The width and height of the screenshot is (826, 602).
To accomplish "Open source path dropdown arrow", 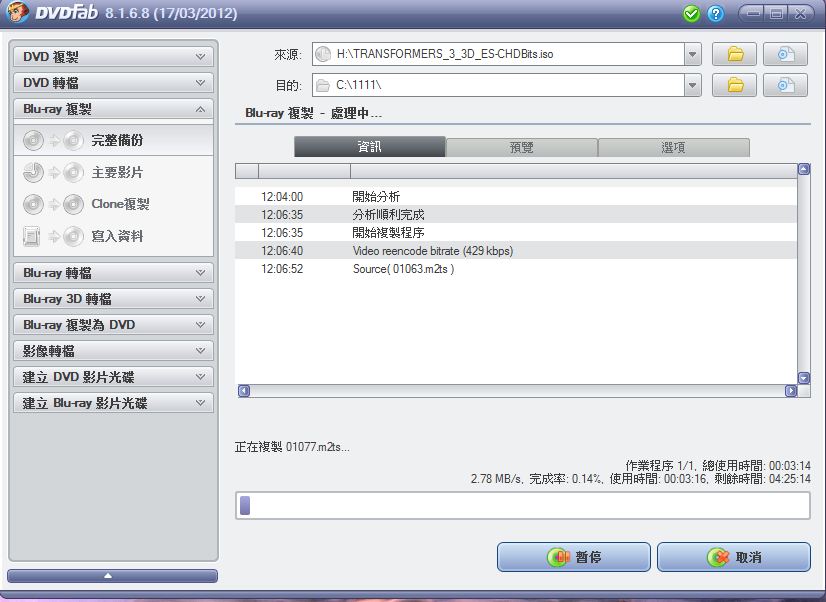I will coord(692,54).
